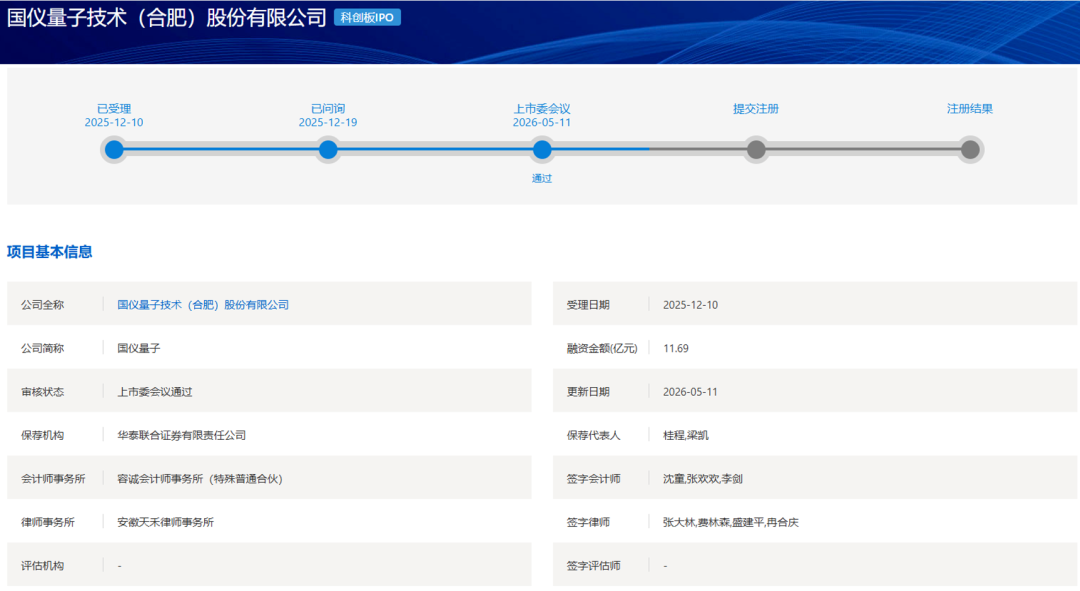Click the 桂程,梁凯 sponsor representatives value
The width and height of the screenshot is (1080, 591).
pyautogui.click(x=685, y=435)
